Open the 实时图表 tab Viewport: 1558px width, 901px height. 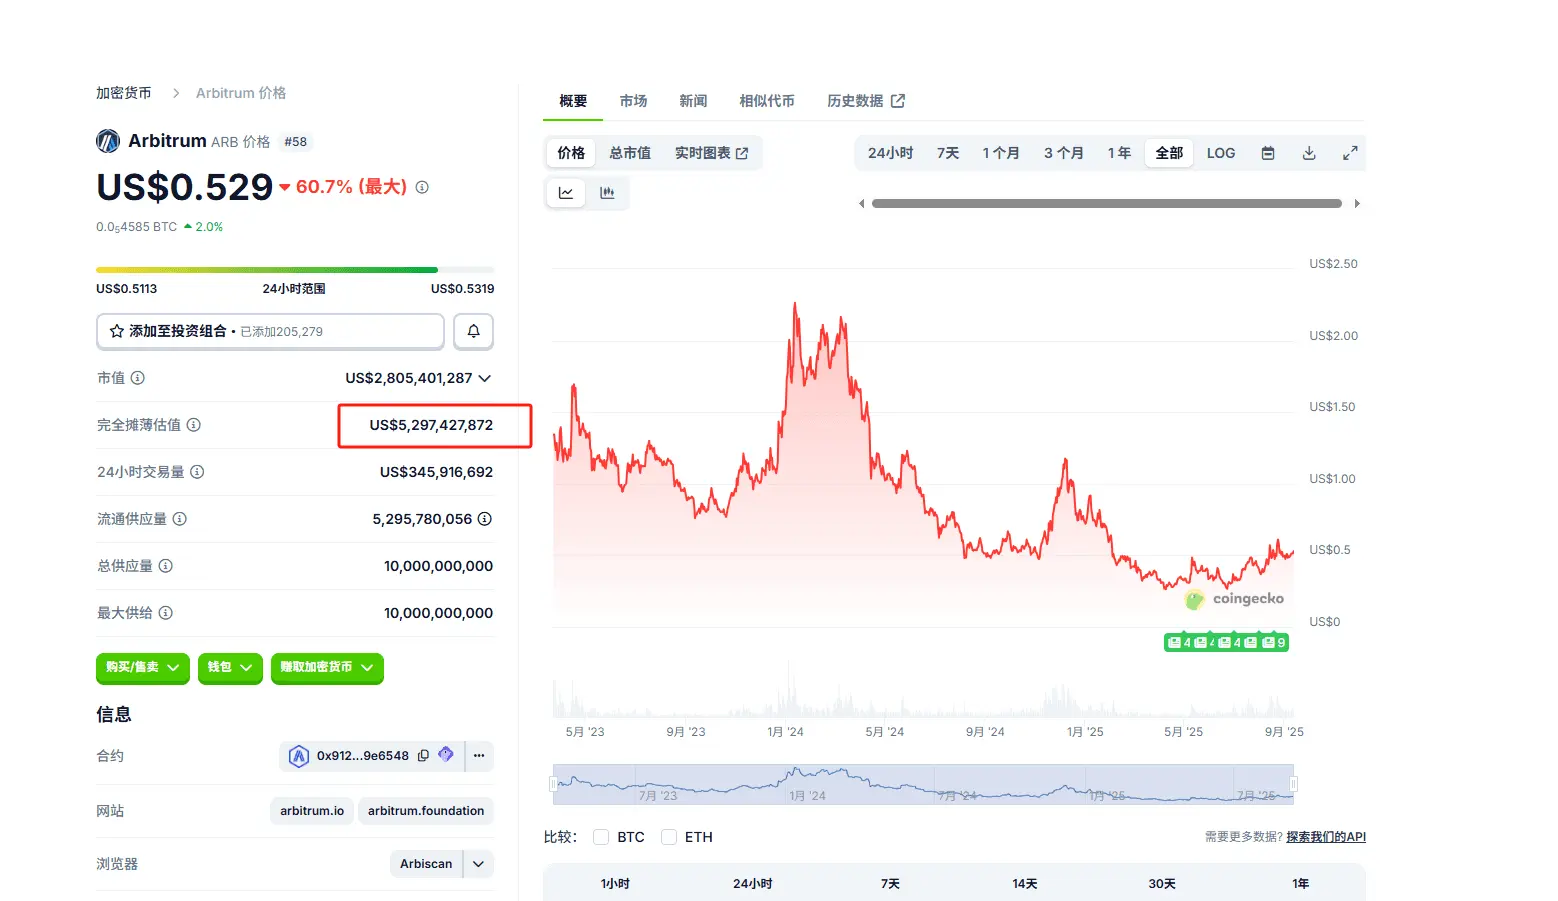pos(711,153)
